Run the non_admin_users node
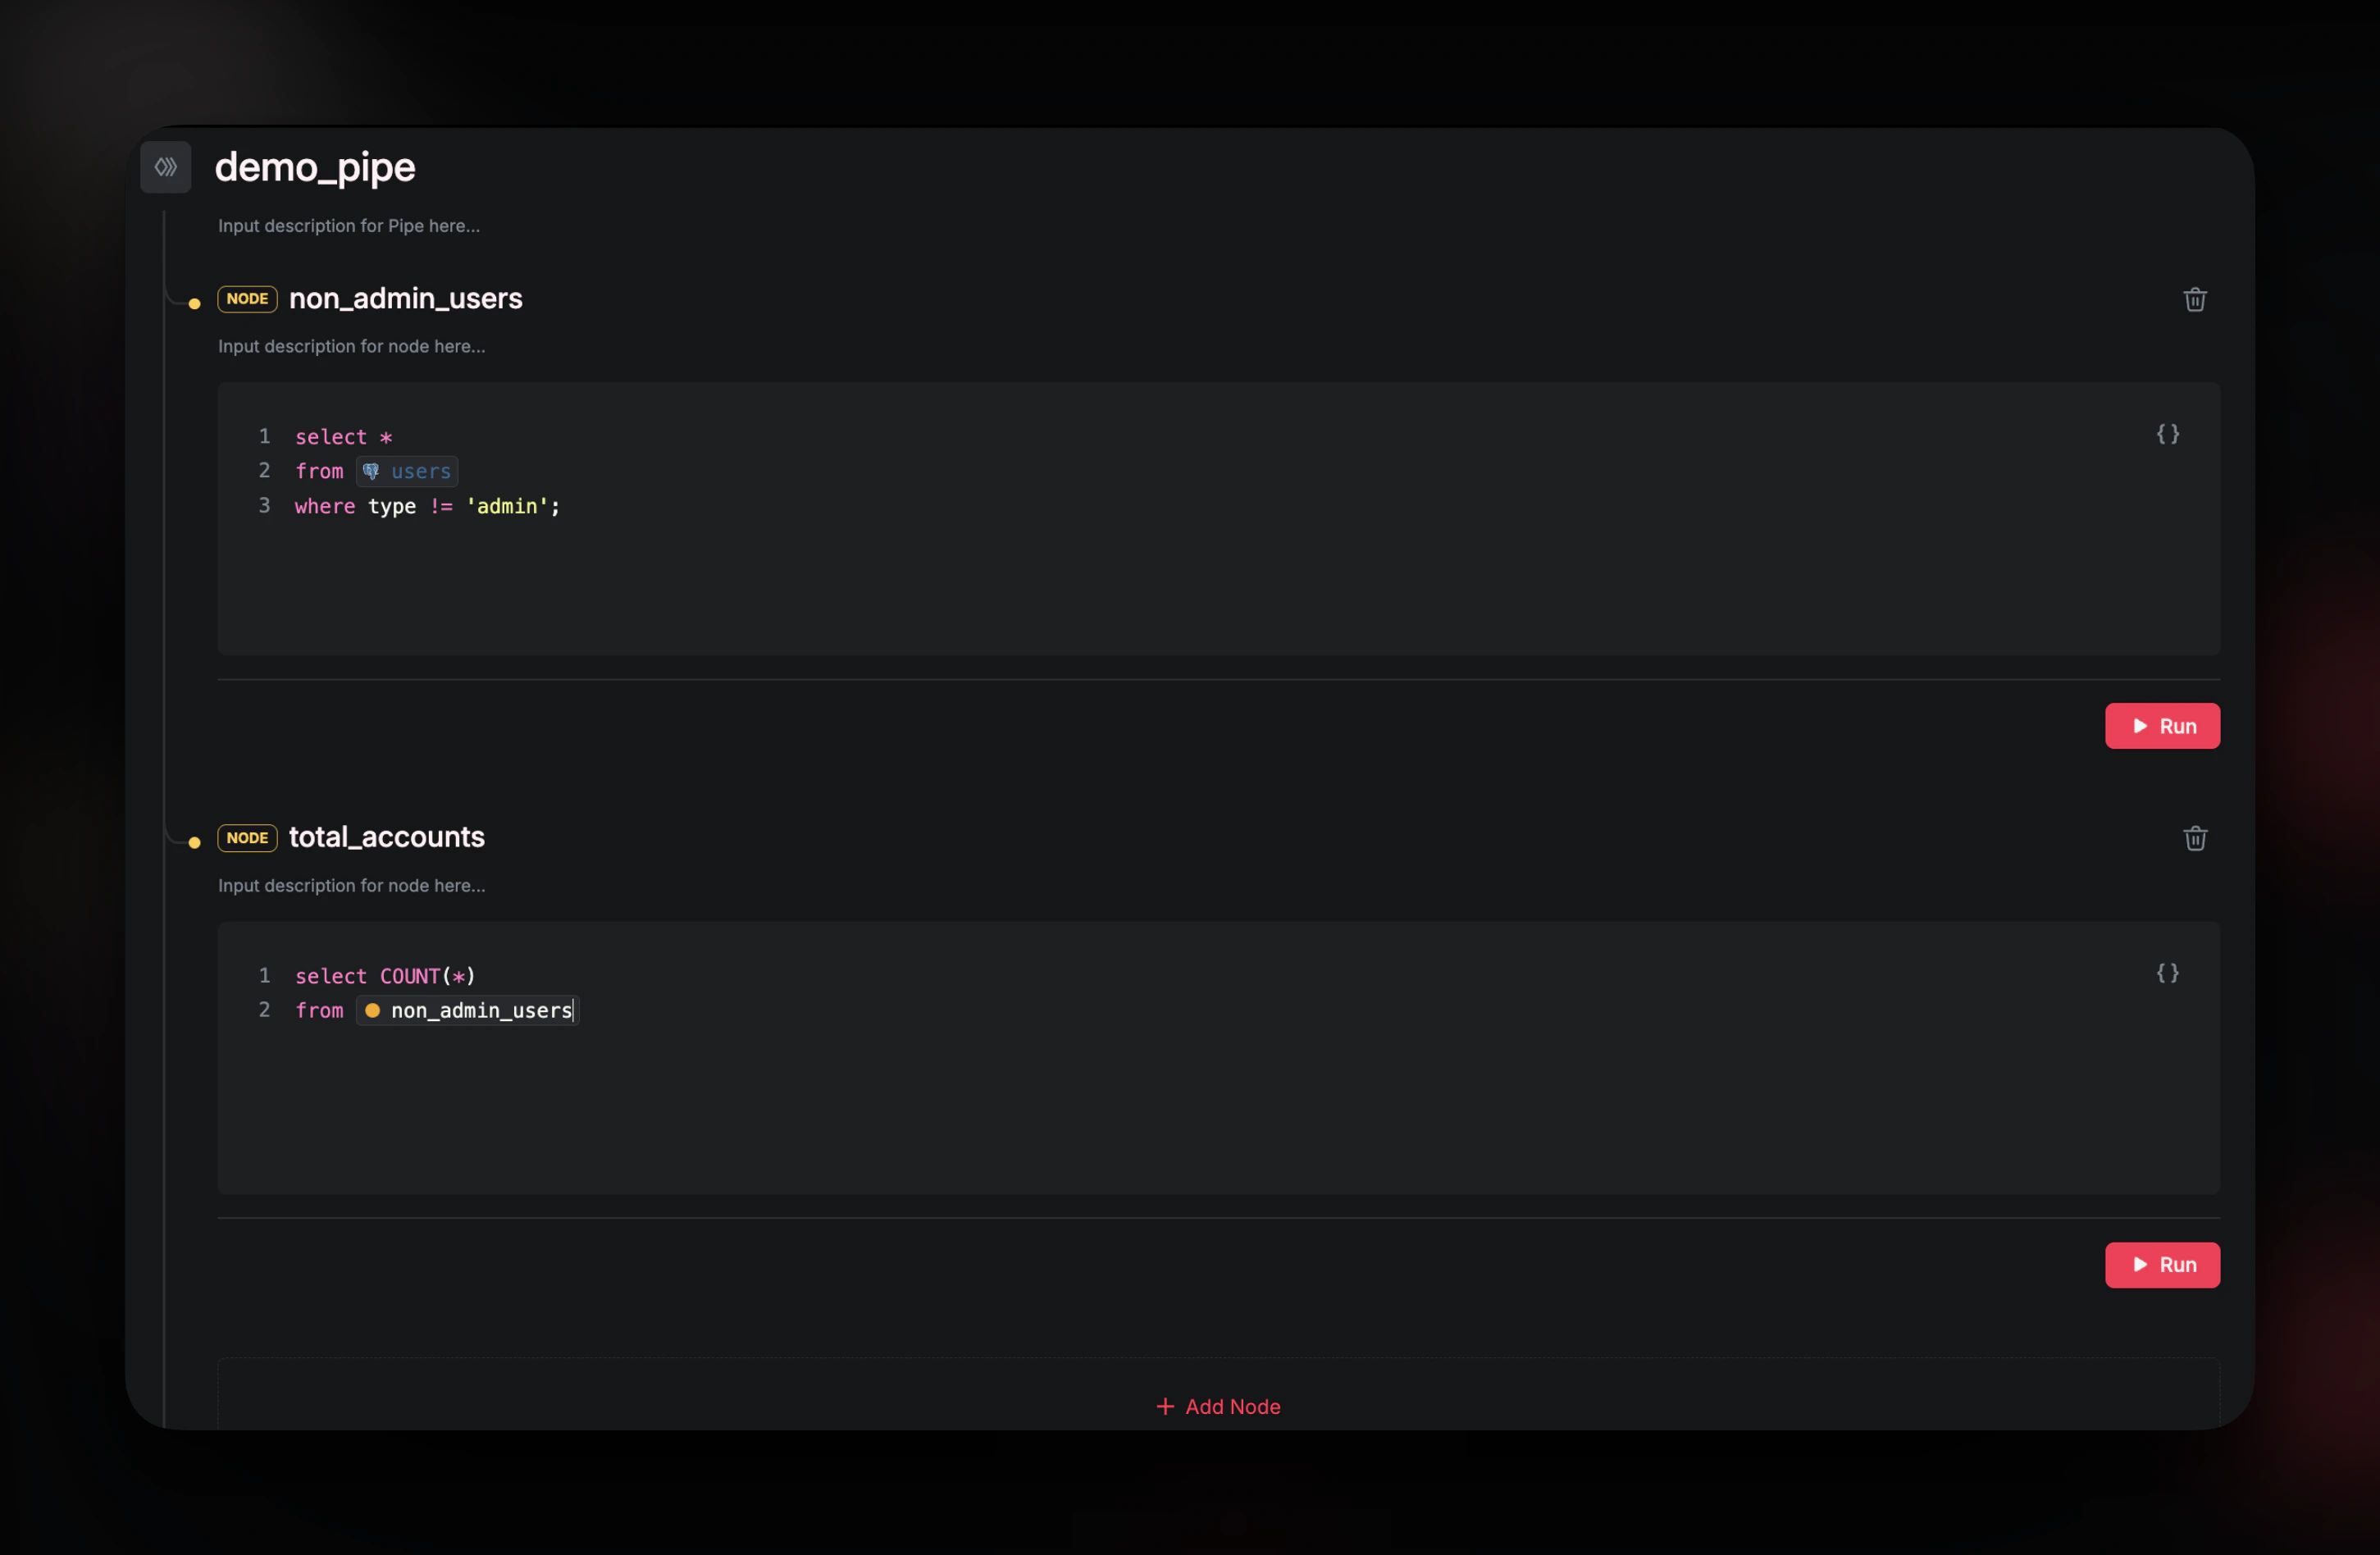Screen dimensions: 2380x1555 (2162, 726)
